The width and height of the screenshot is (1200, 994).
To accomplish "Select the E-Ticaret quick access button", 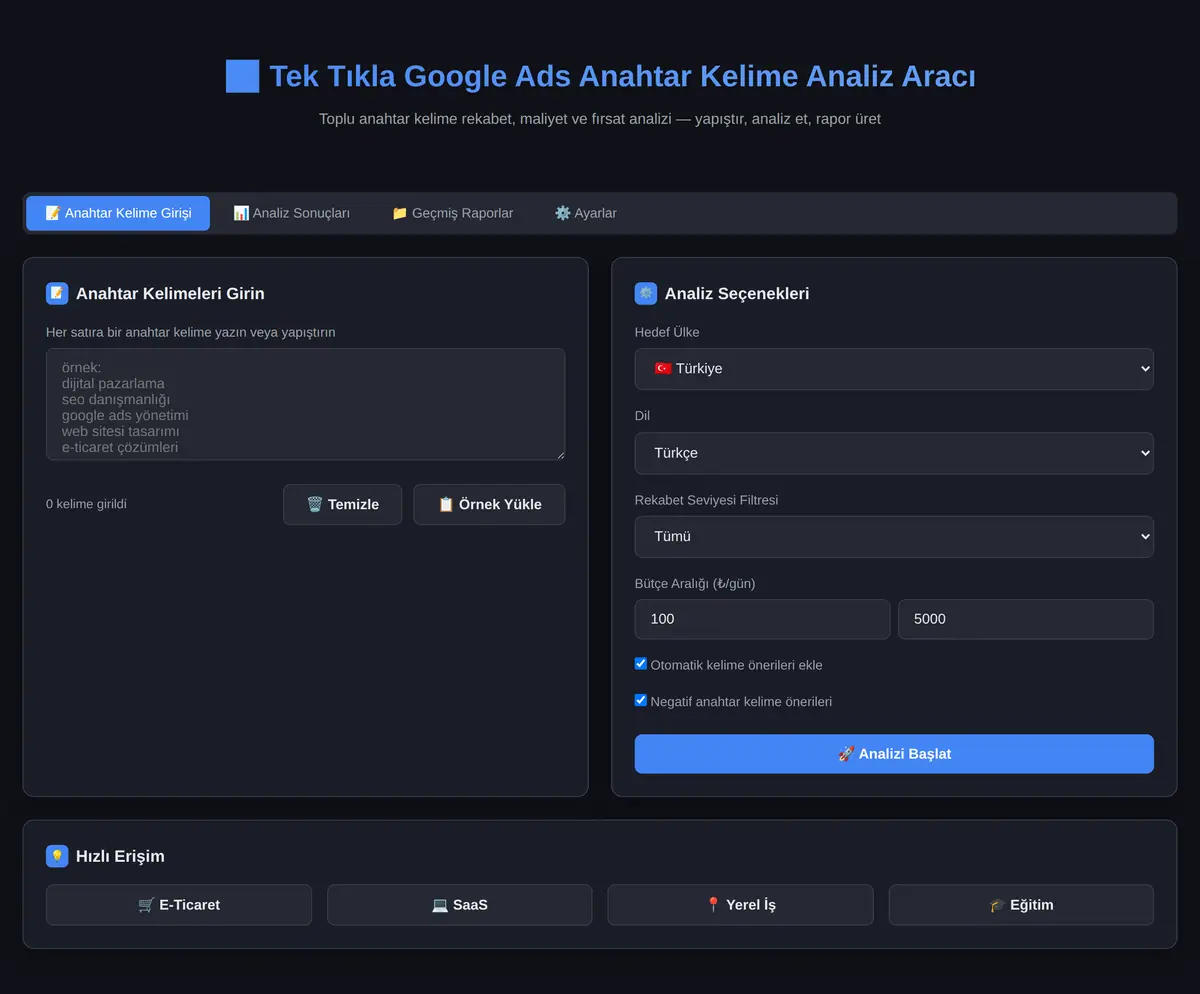I will (179, 905).
